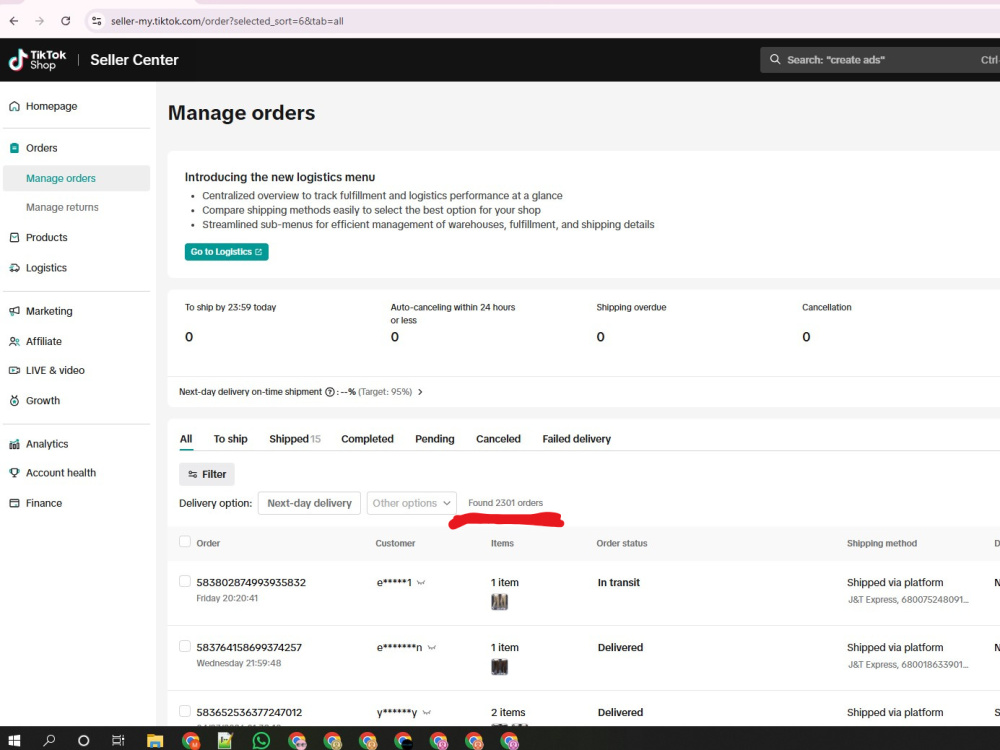This screenshot has height=750, width=1000.
Task: Switch to Completed tab
Action: coord(367,439)
